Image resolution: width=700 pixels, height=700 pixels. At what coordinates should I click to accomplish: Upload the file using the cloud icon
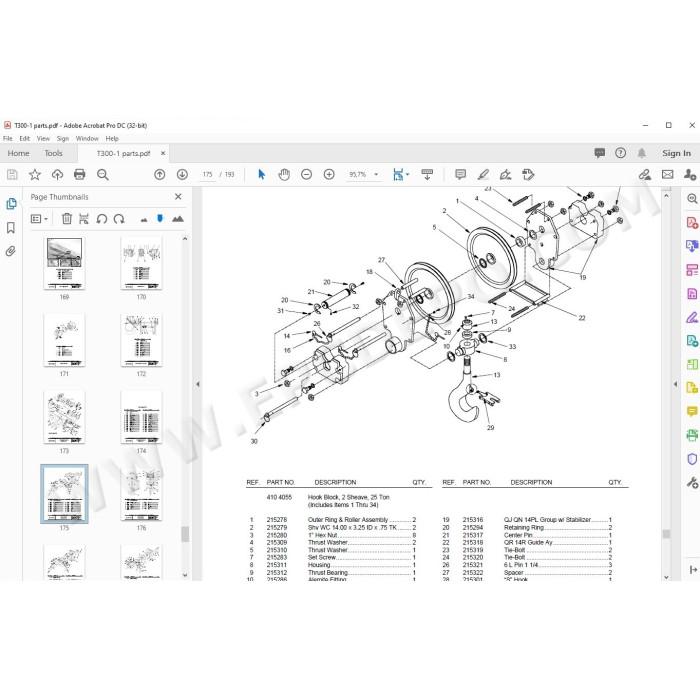coord(57,175)
